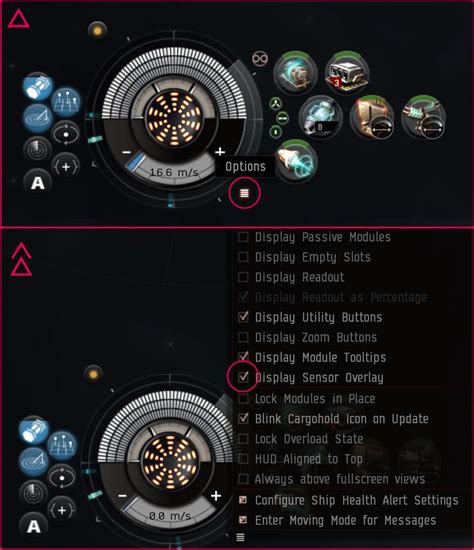
Task: Click the tactical overlay grid icon, upper HUD
Action: coord(66,102)
